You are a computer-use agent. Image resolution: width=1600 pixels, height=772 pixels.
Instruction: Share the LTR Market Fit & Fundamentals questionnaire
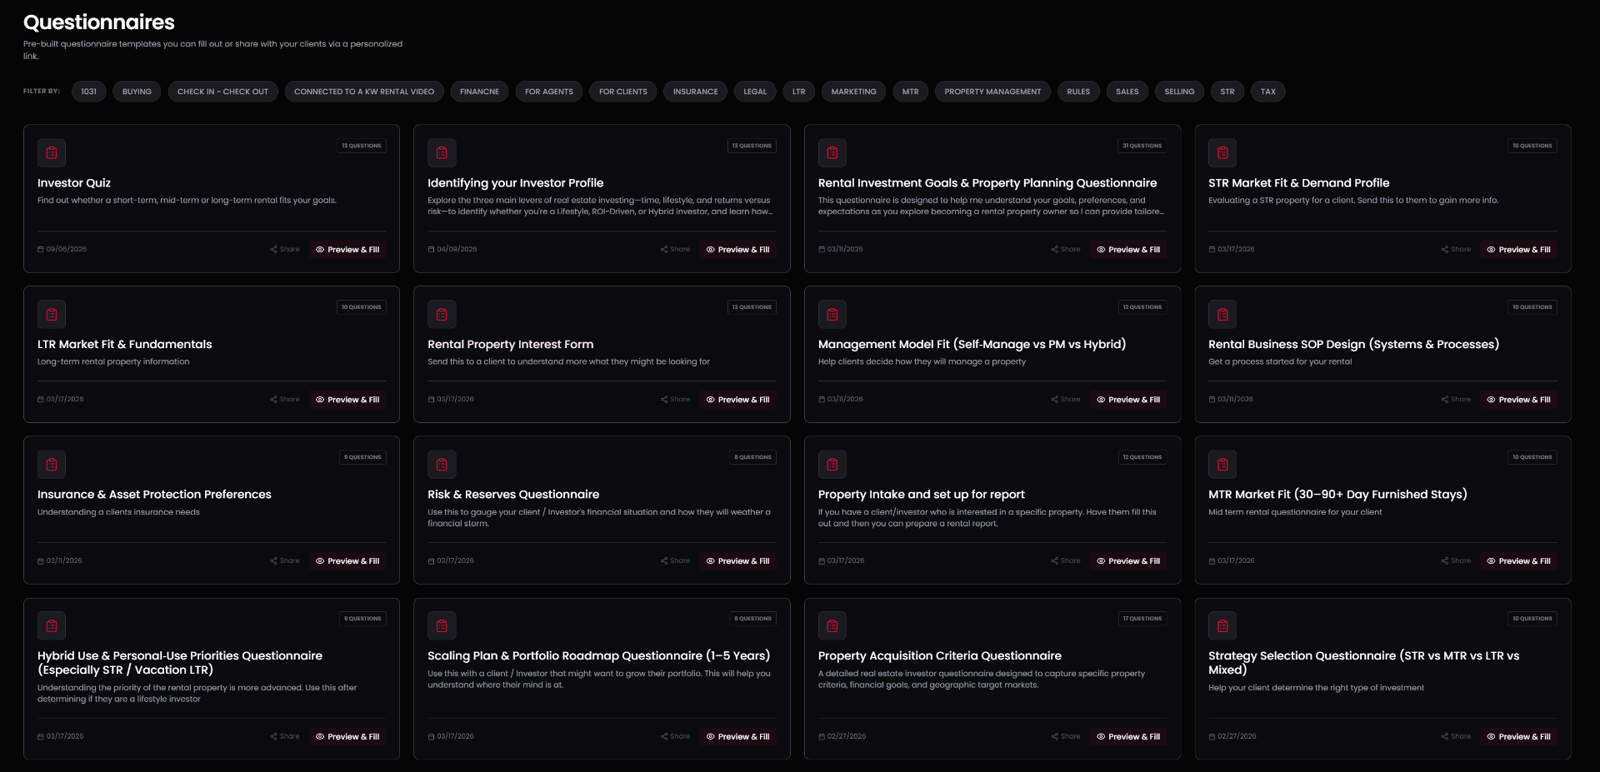[285, 400]
